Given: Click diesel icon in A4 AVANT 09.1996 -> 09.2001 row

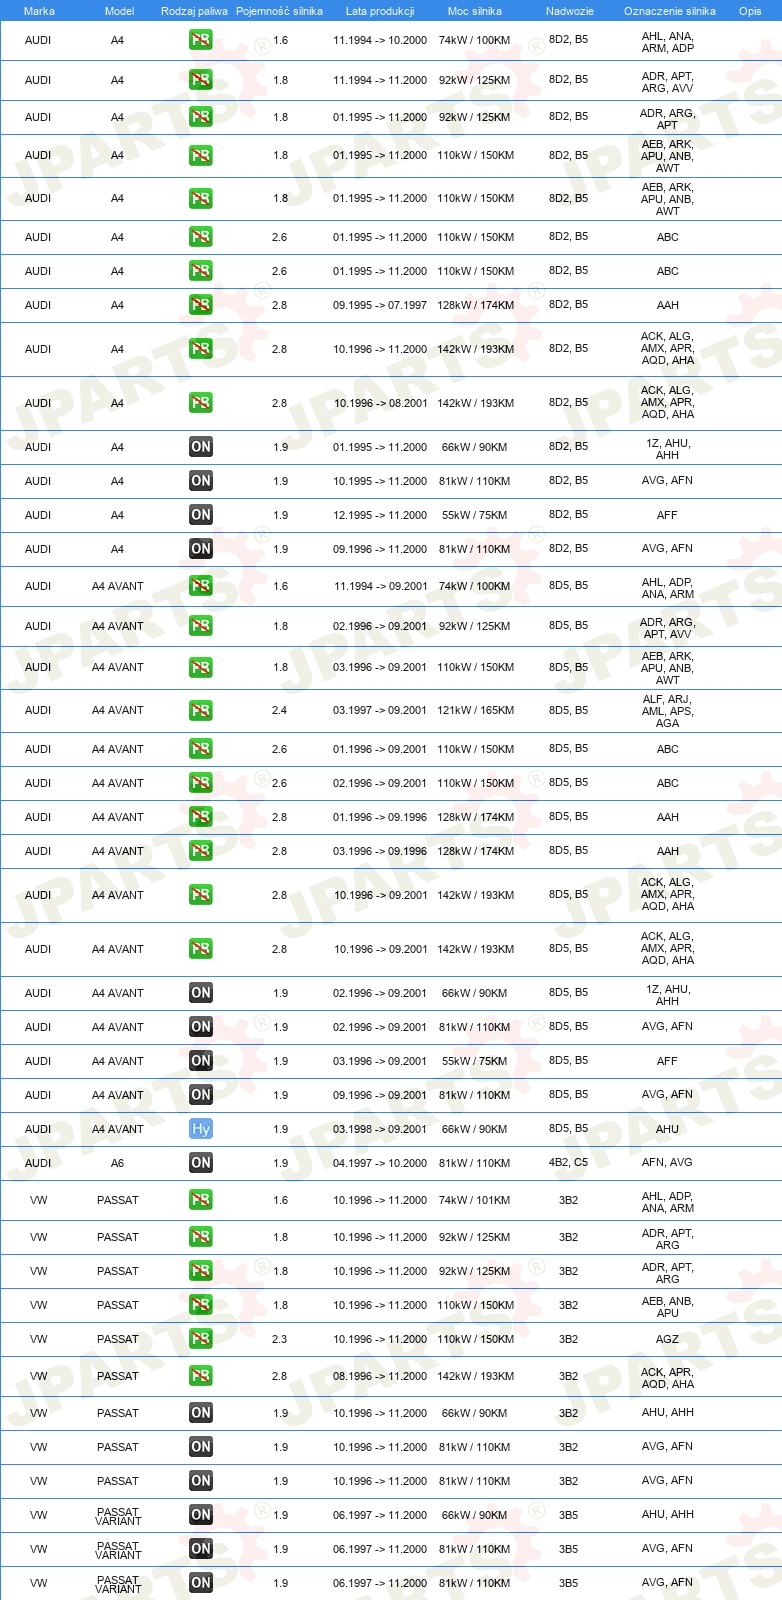Looking at the screenshot, I should 201,1095.
